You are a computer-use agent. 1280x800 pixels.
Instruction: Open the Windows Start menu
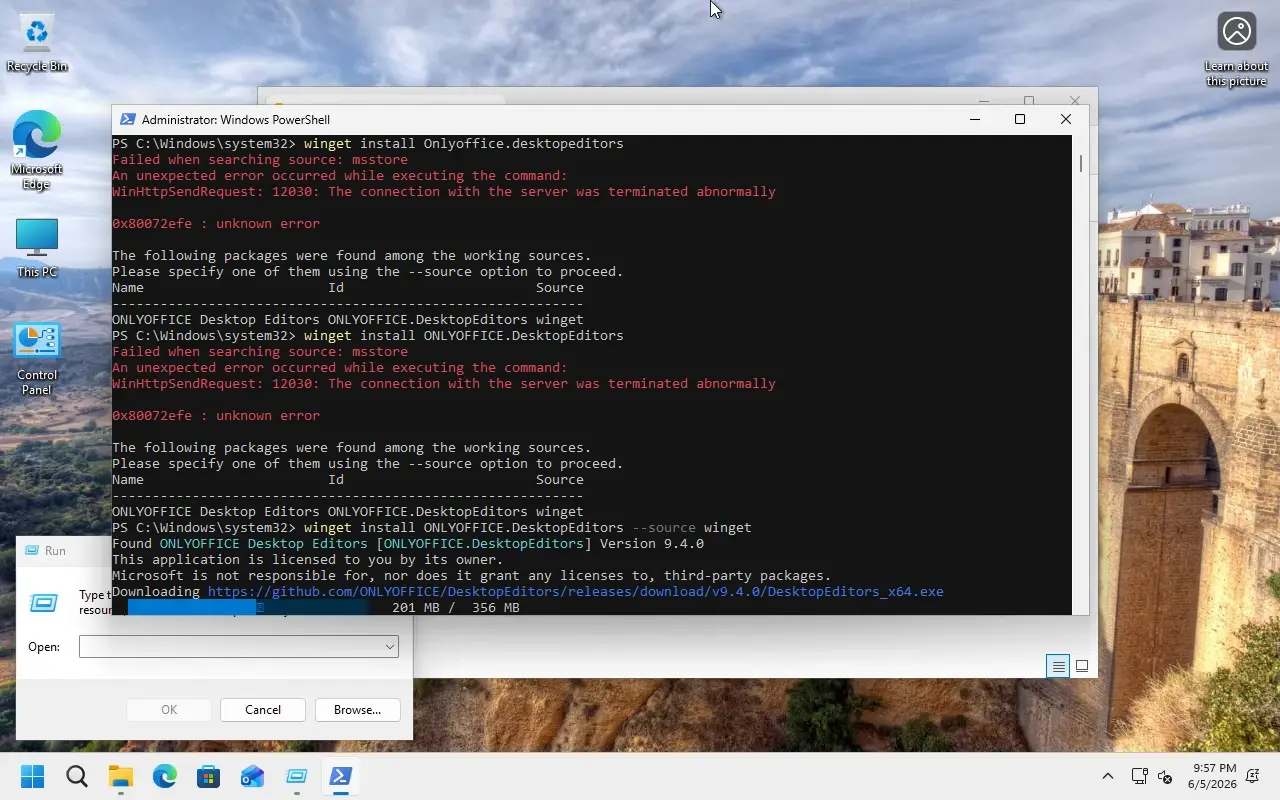(33, 776)
